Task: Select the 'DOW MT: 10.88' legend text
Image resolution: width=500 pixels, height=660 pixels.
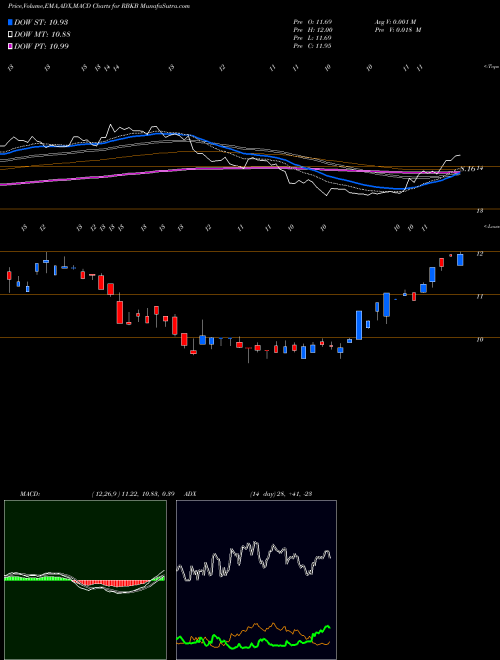Action: [42, 35]
